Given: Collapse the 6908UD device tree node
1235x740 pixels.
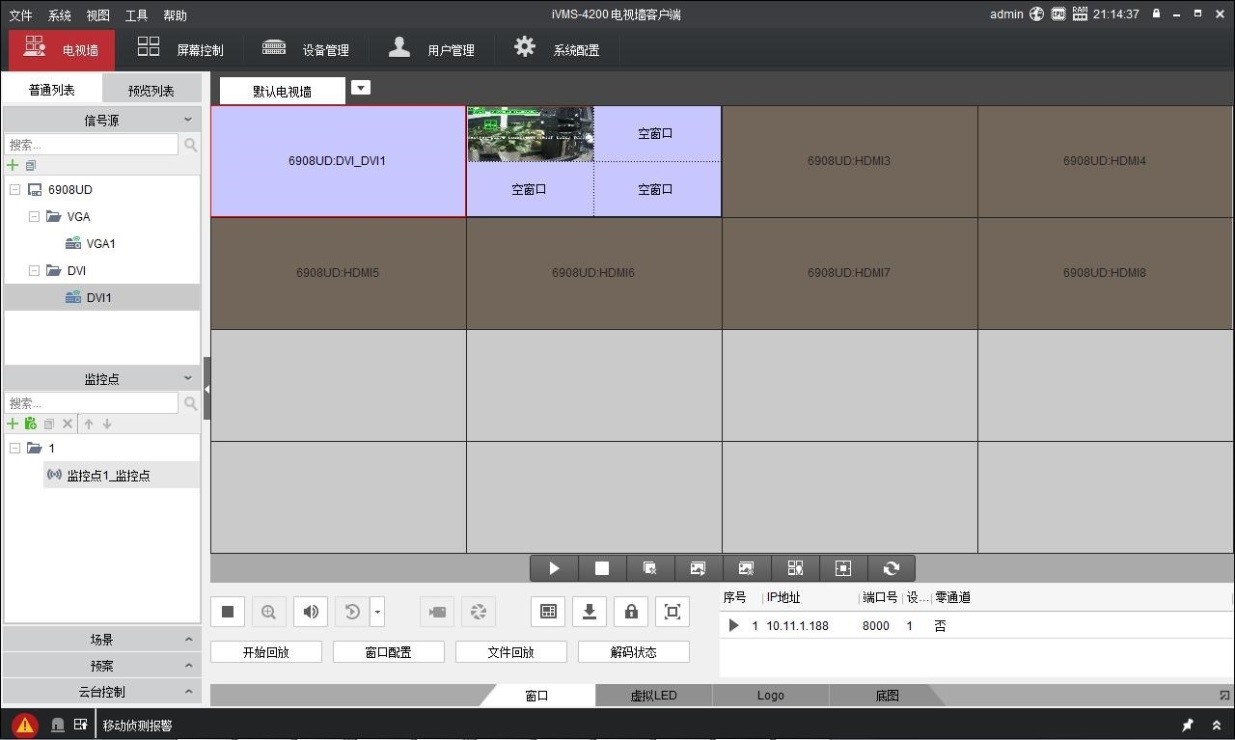Looking at the screenshot, I should [14, 190].
